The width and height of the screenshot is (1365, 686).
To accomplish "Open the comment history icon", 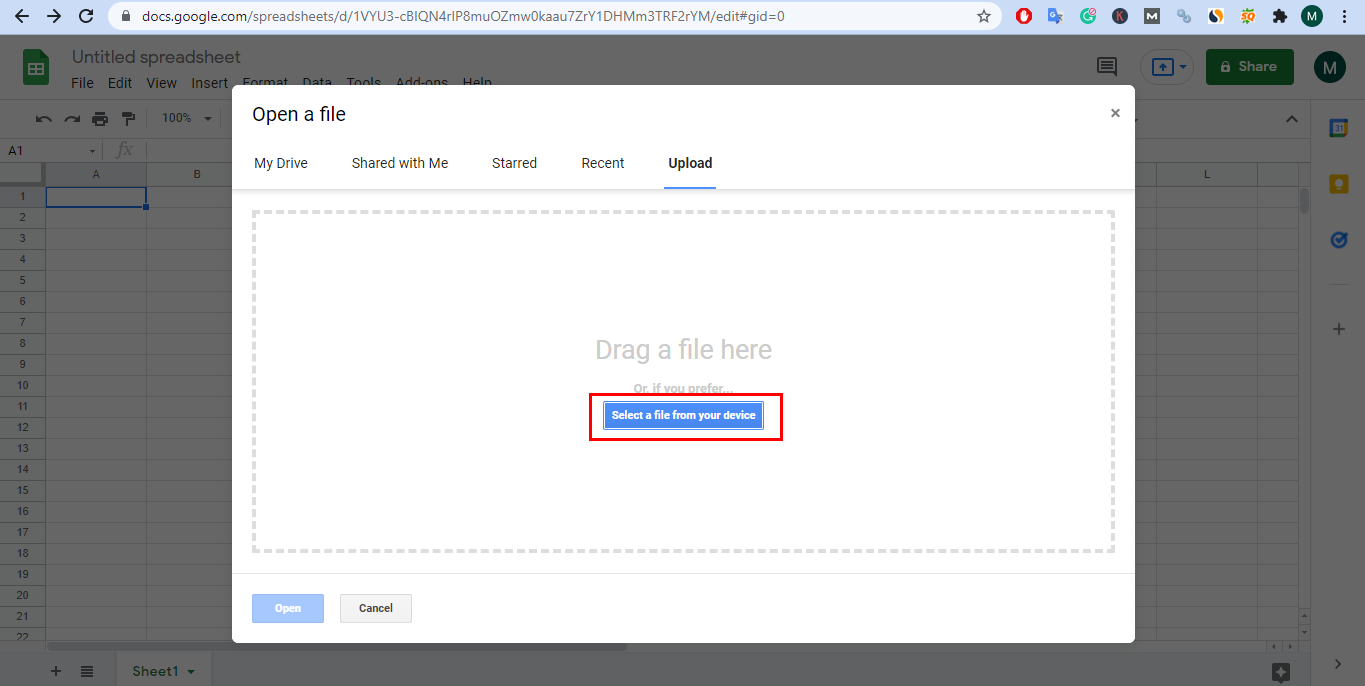I will pyautogui.click(x=1106, y=66).
